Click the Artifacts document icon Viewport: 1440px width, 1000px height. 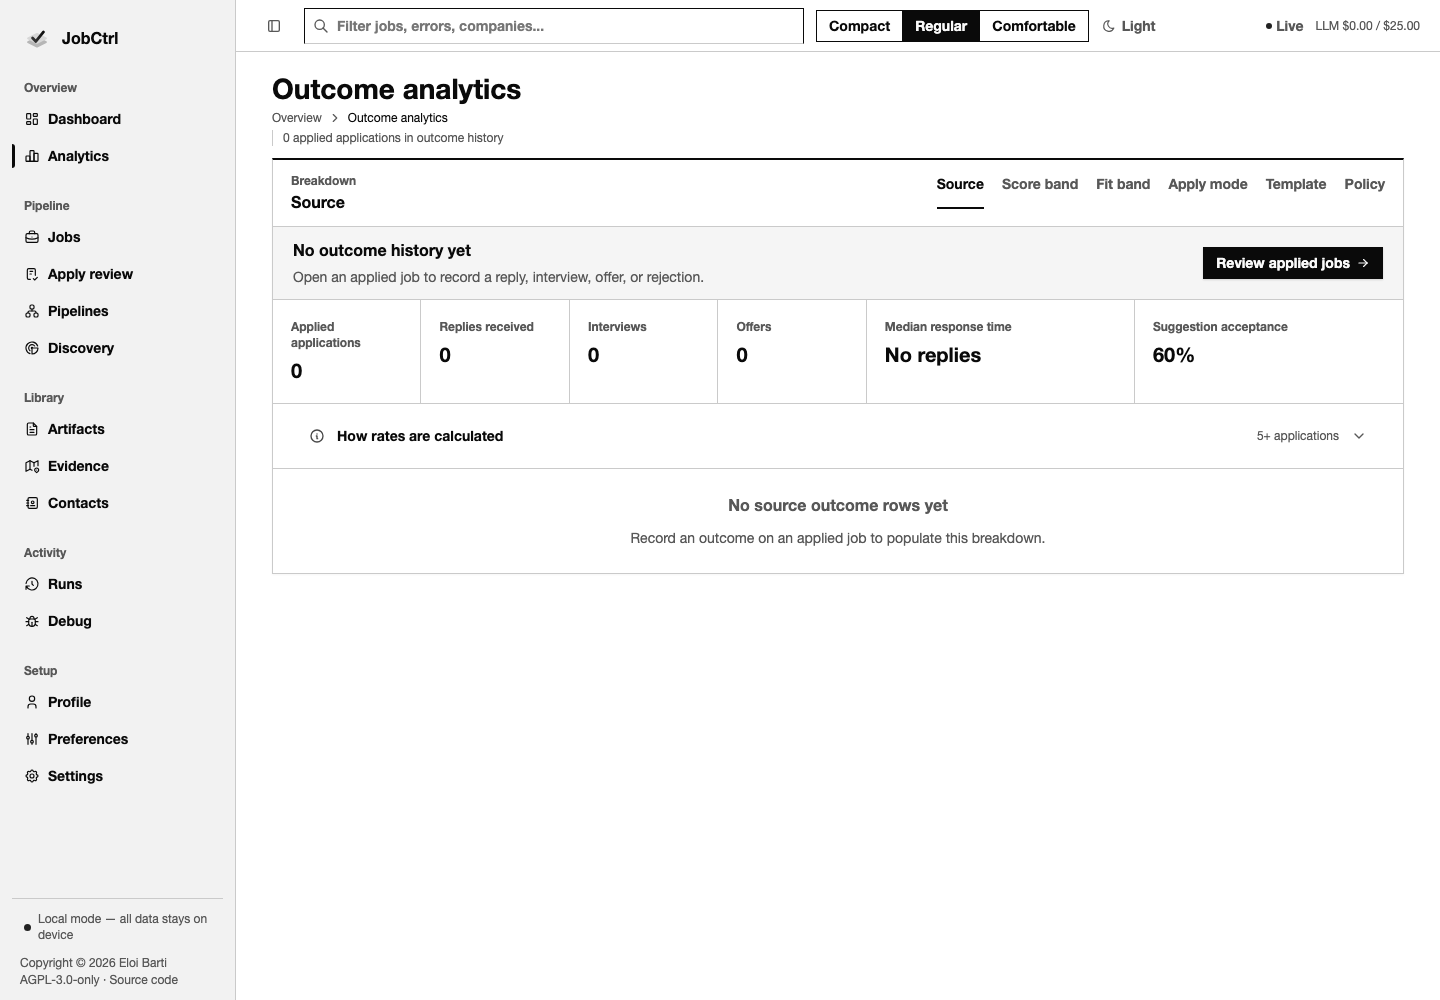pyautogui.click(x=32, y=429)
